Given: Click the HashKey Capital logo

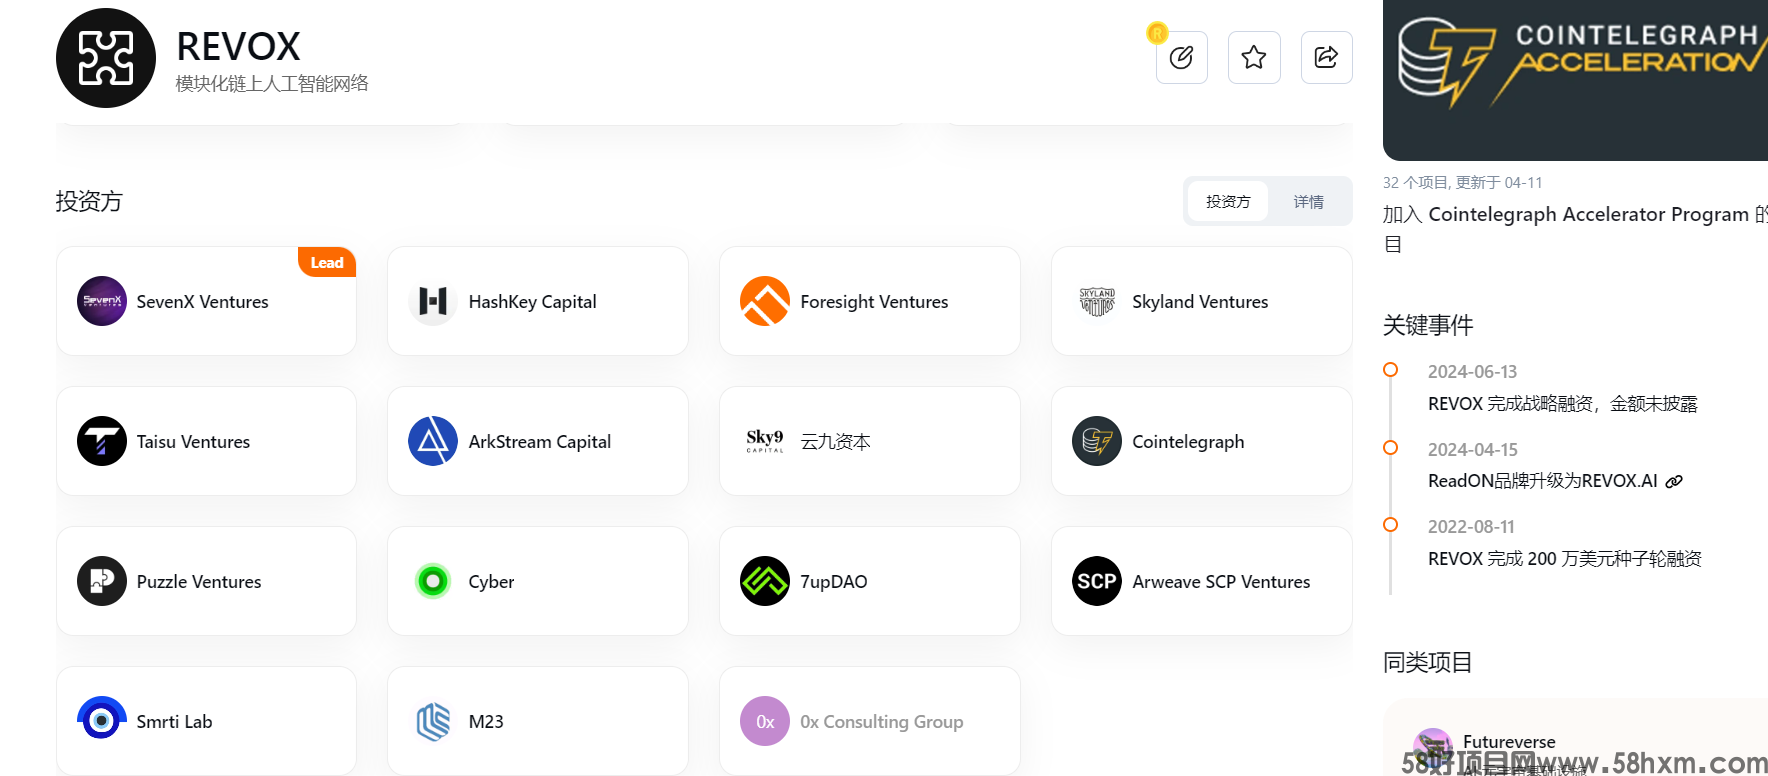Looking at the screenshot, I should 433,301.
